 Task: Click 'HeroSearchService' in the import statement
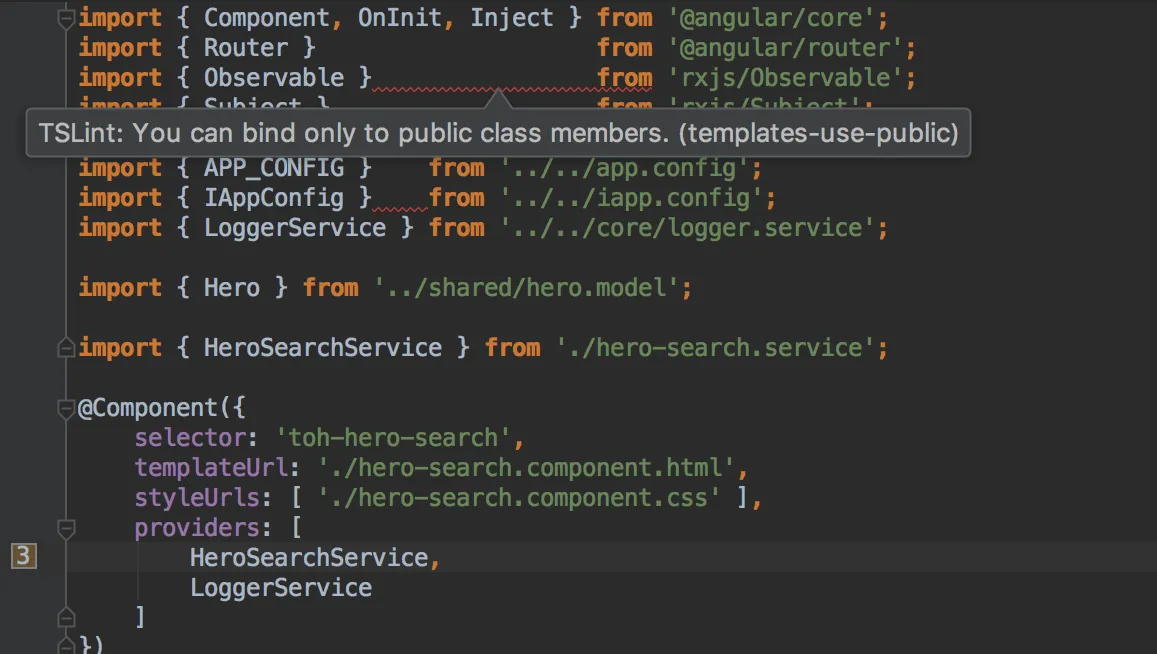coord(323,348)
